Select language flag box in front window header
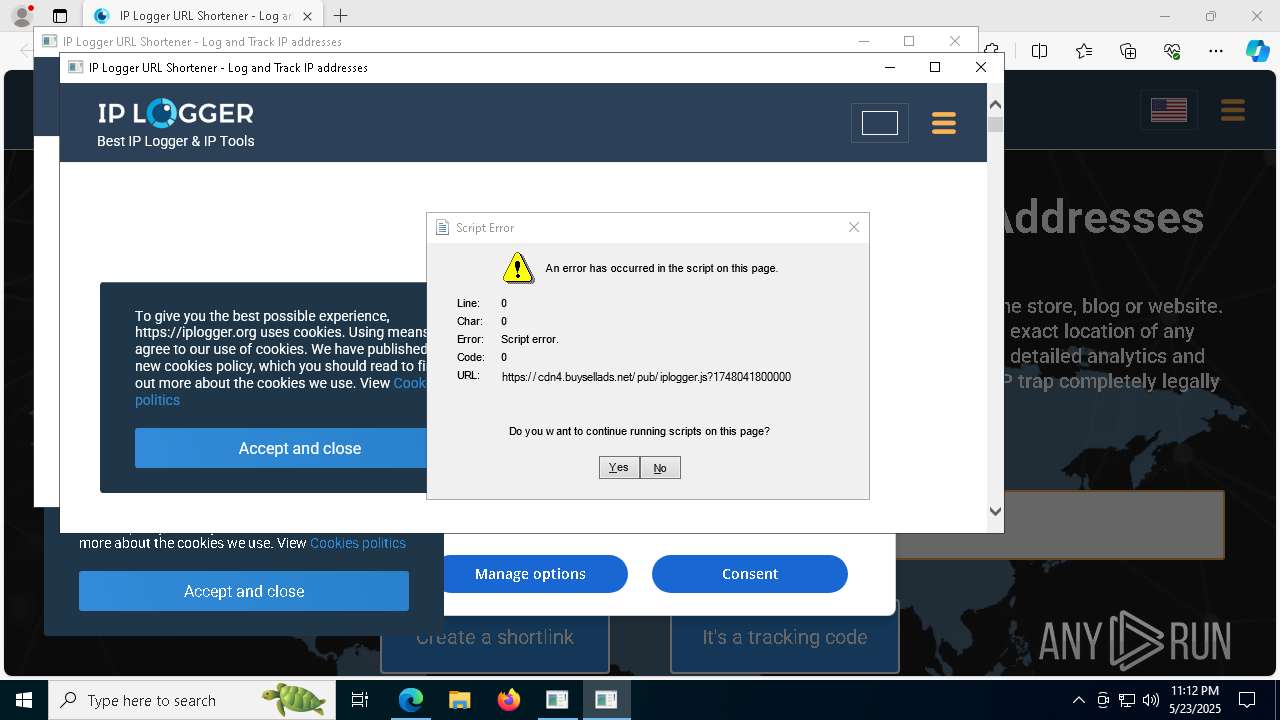 880,123
